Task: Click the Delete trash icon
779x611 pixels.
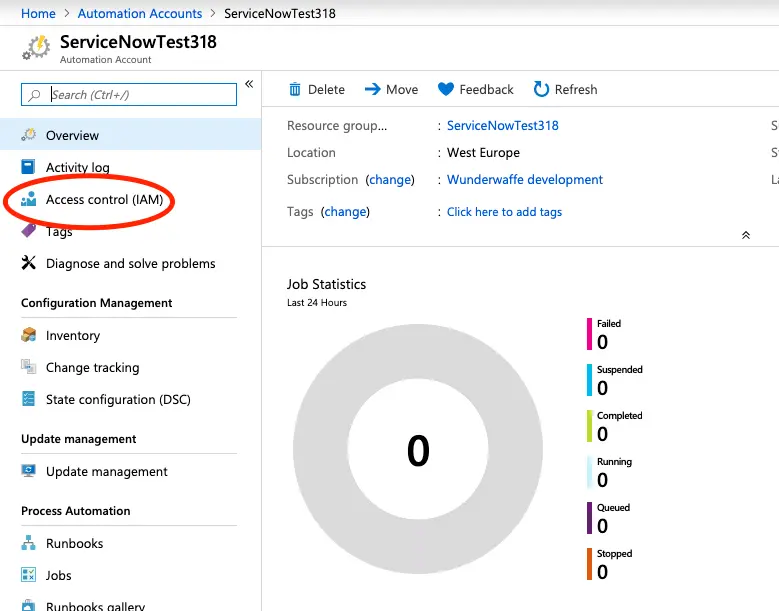Action: [x=295, y=89]
